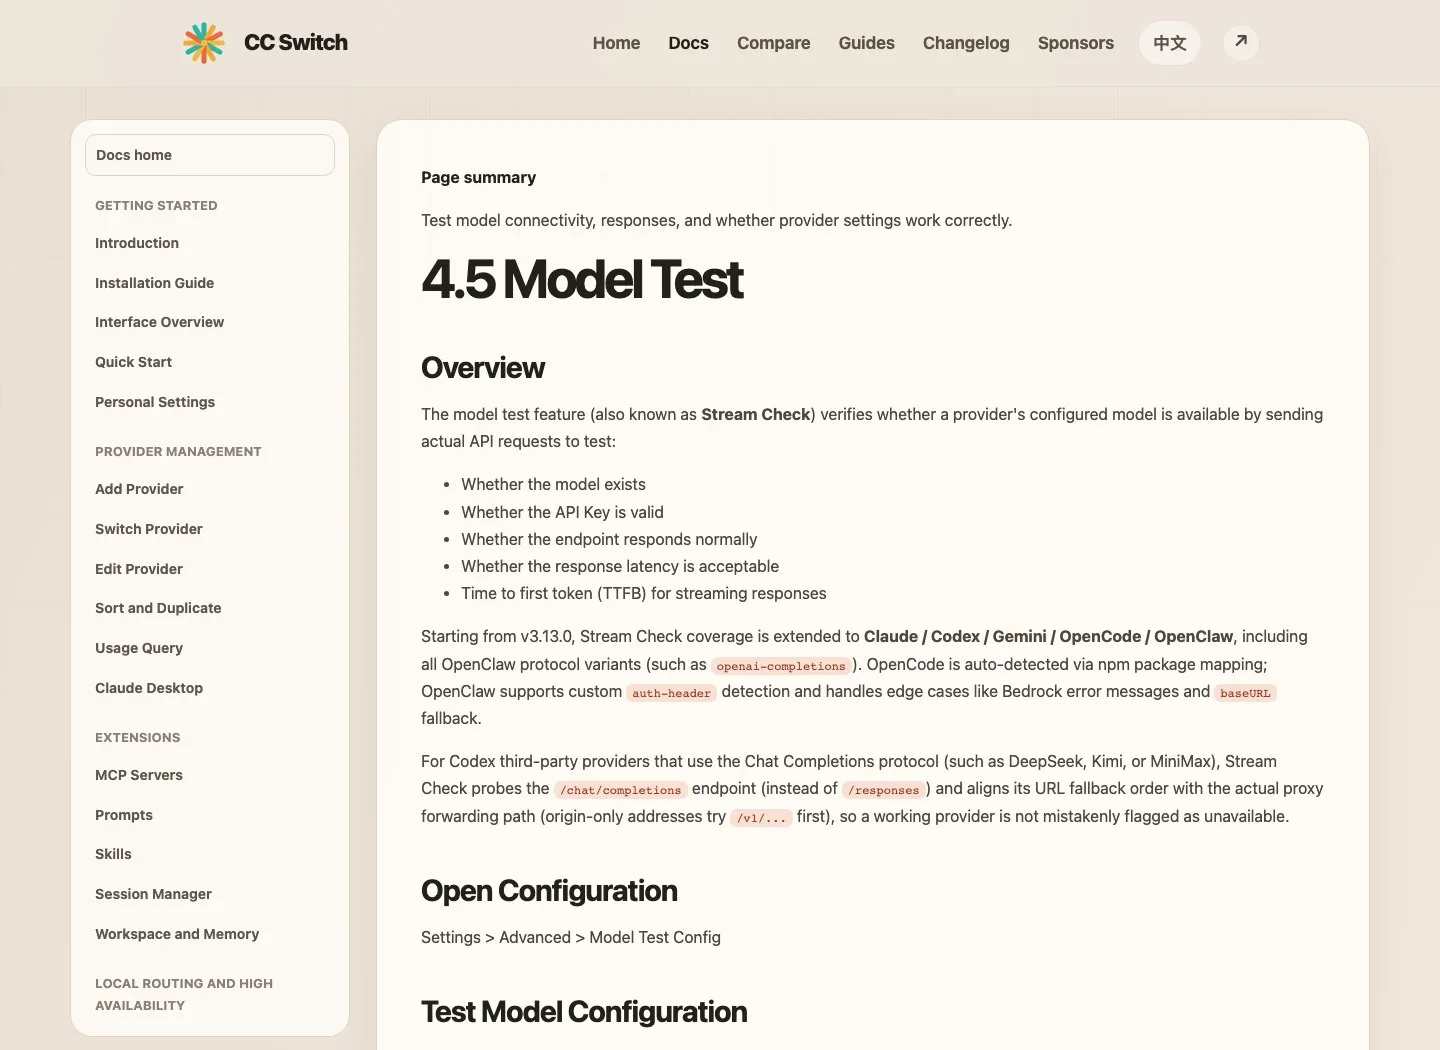
Task: Select the Docs navigation item
Action: (x=688, y=43)
